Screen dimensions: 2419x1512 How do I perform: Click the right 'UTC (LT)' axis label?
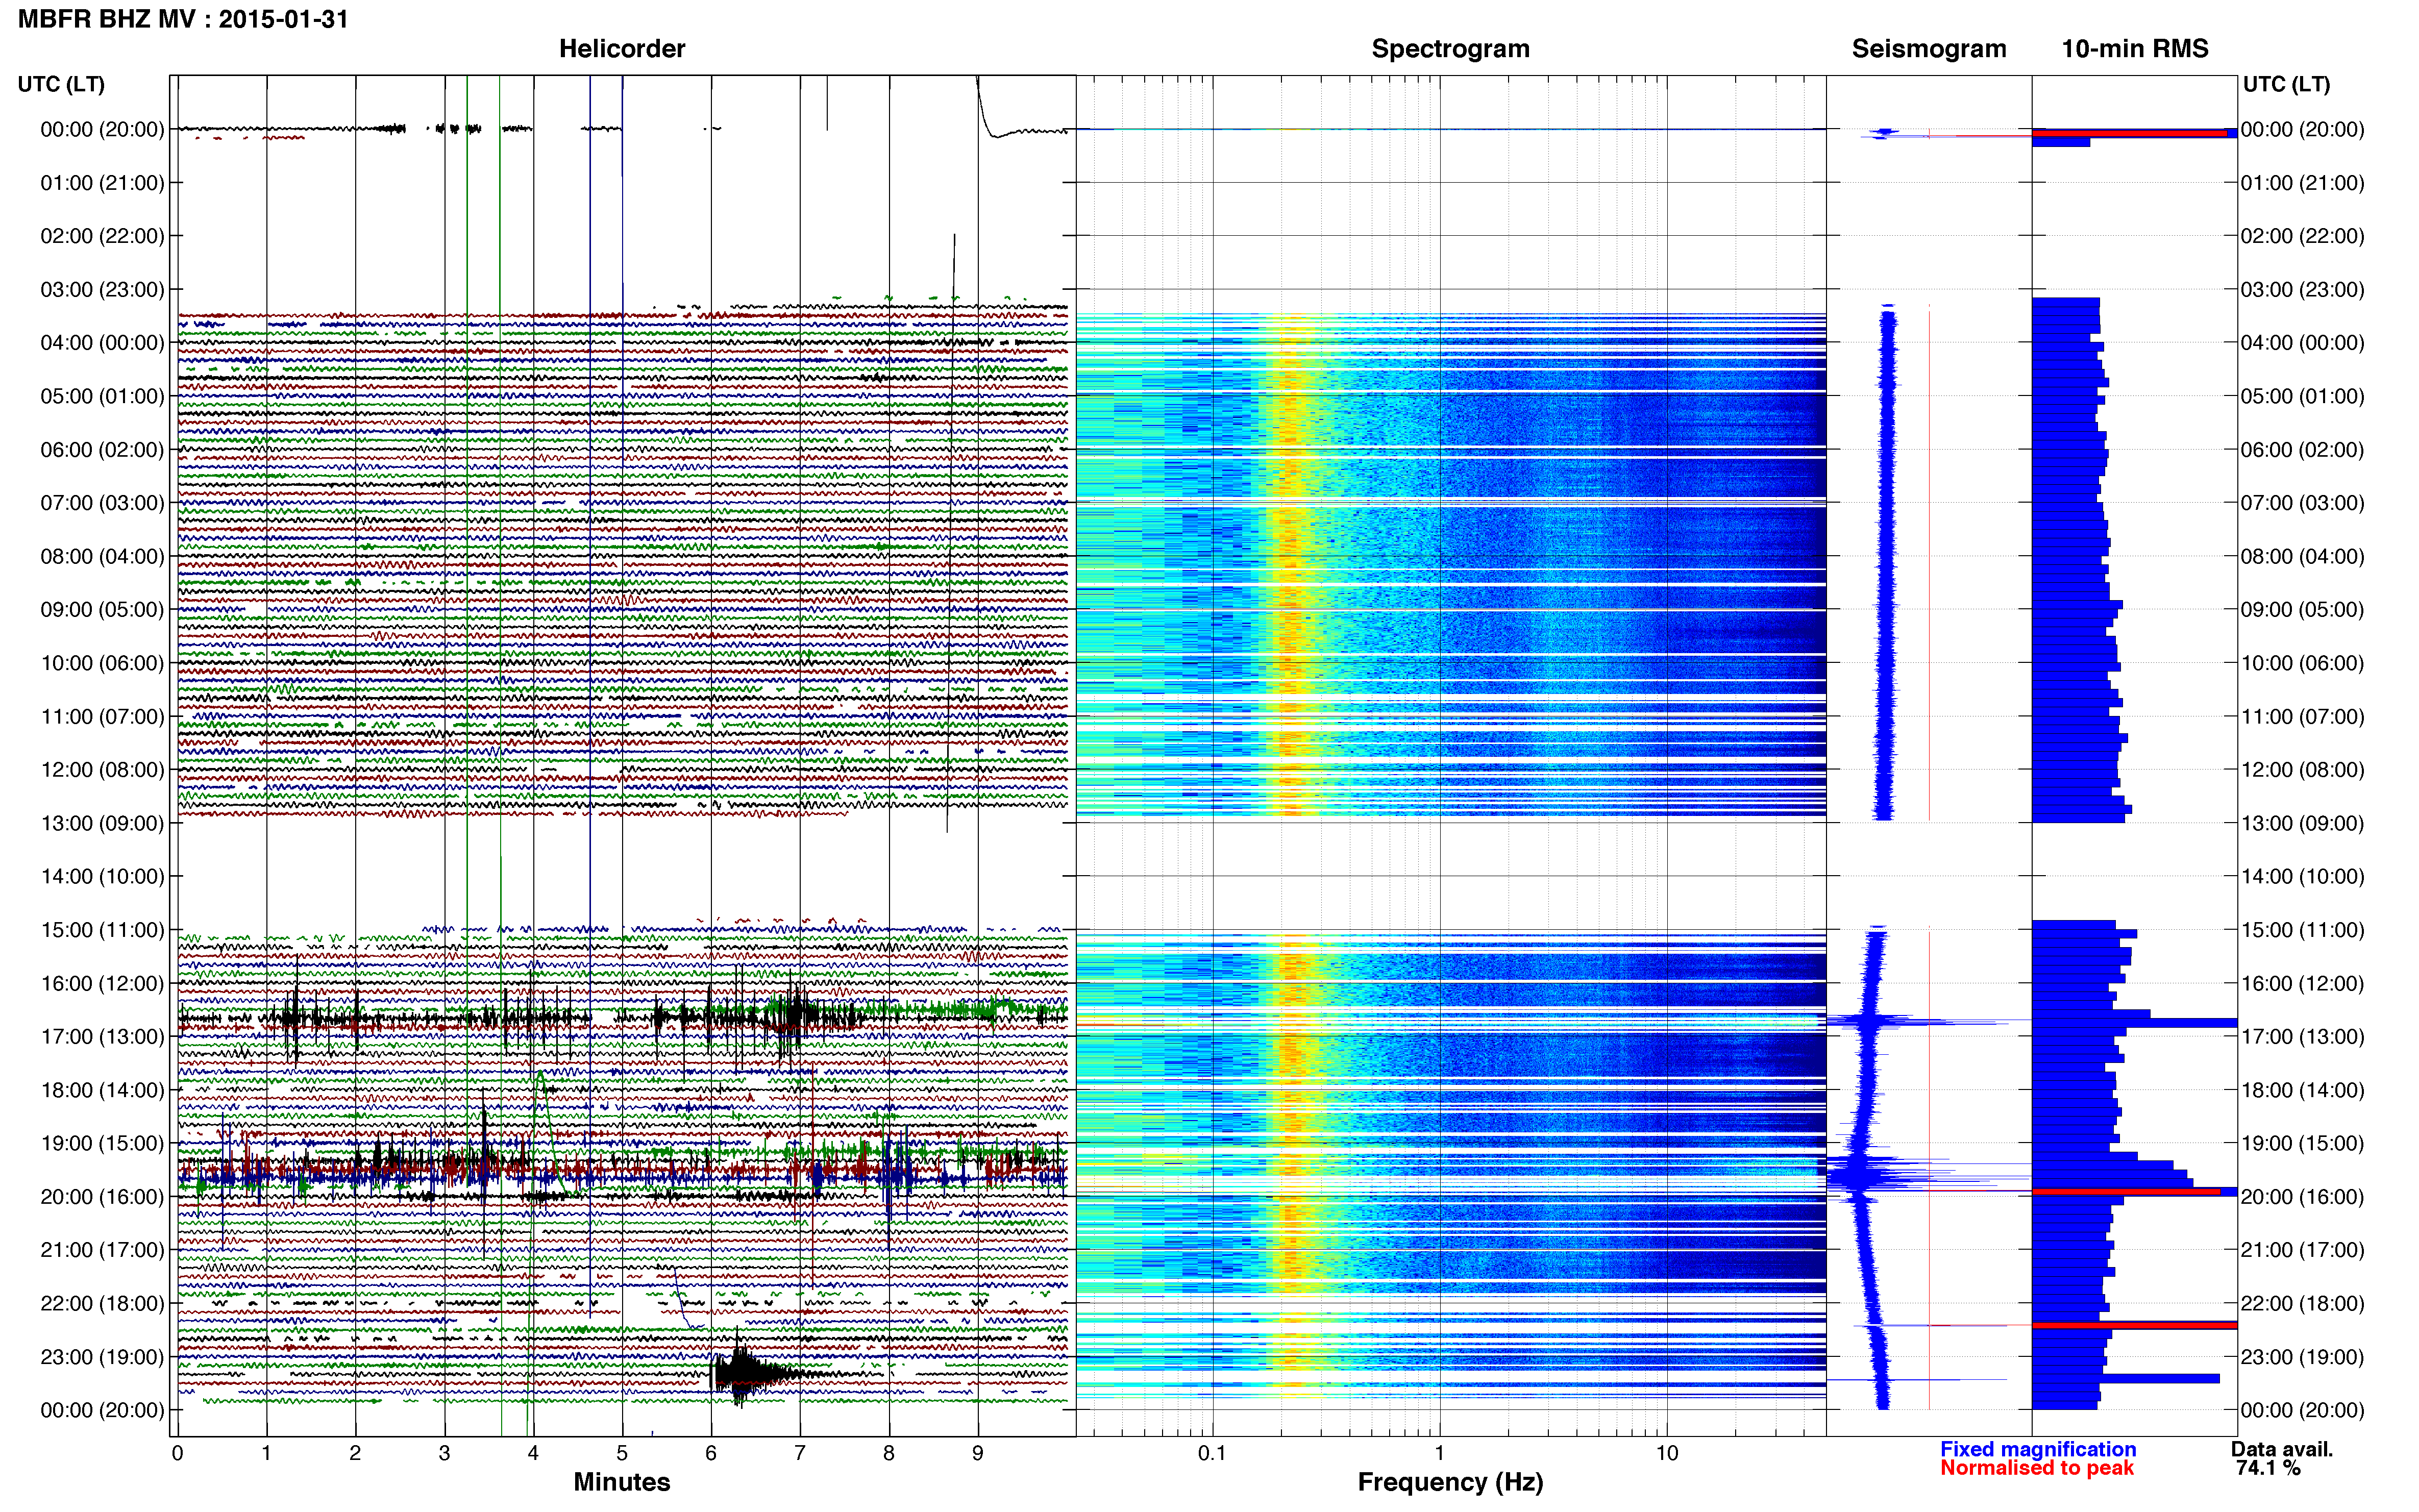(x=2286, y=84)
